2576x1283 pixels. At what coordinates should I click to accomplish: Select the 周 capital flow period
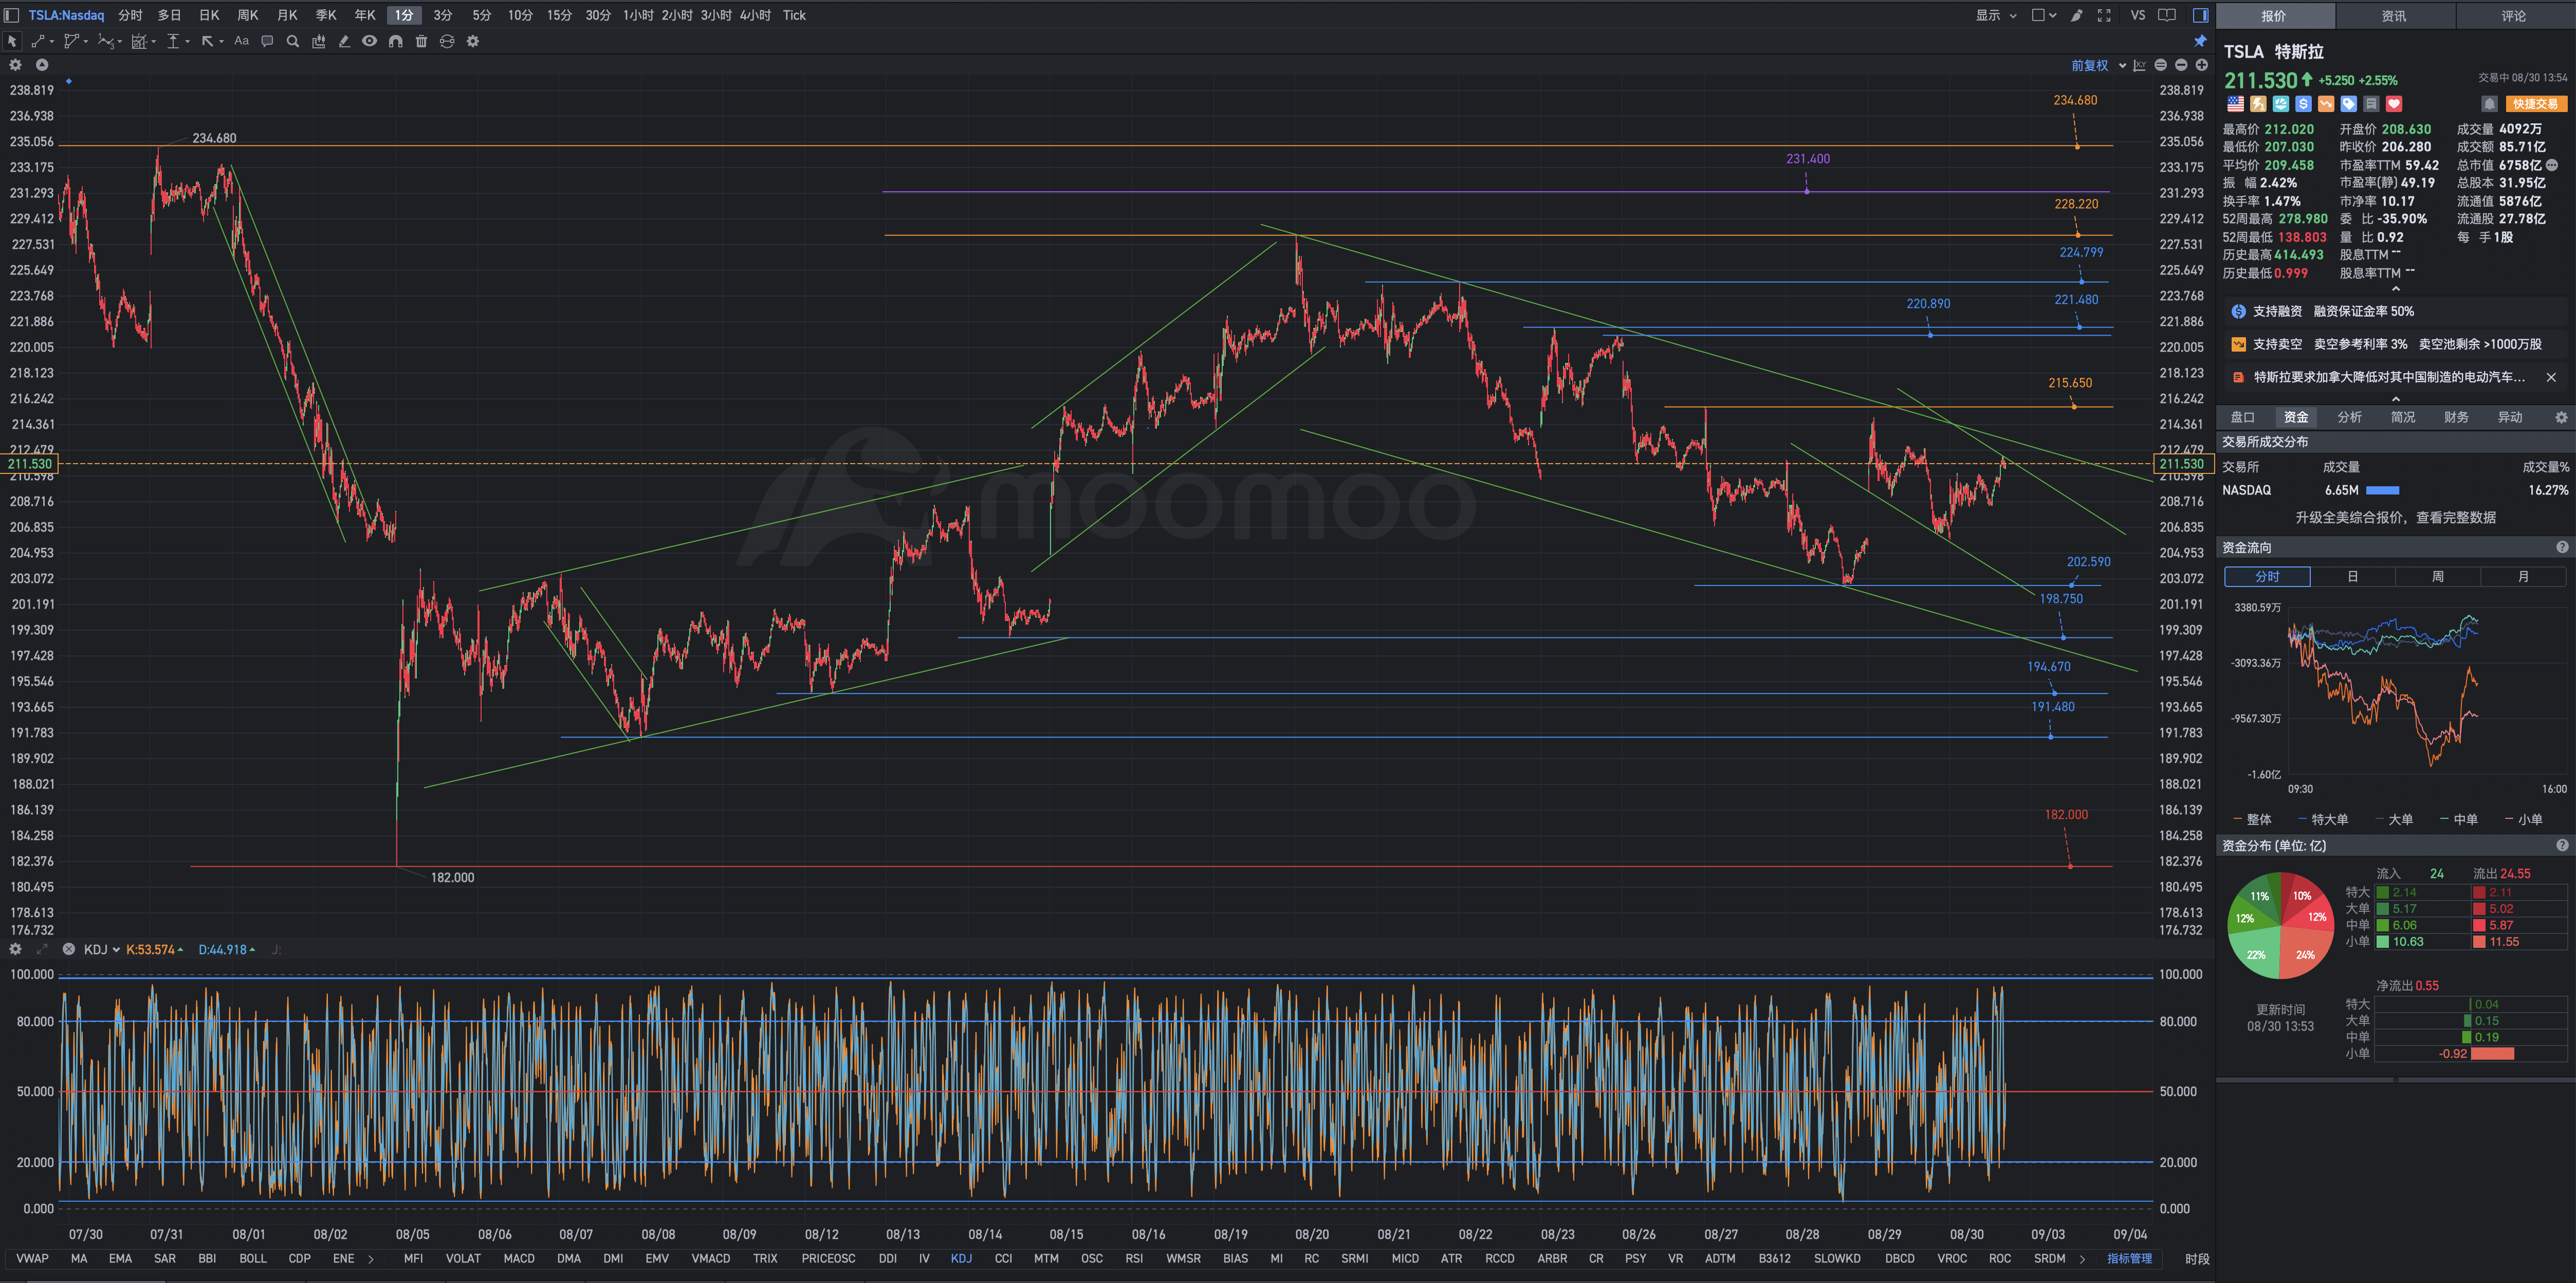(2437, 577)
